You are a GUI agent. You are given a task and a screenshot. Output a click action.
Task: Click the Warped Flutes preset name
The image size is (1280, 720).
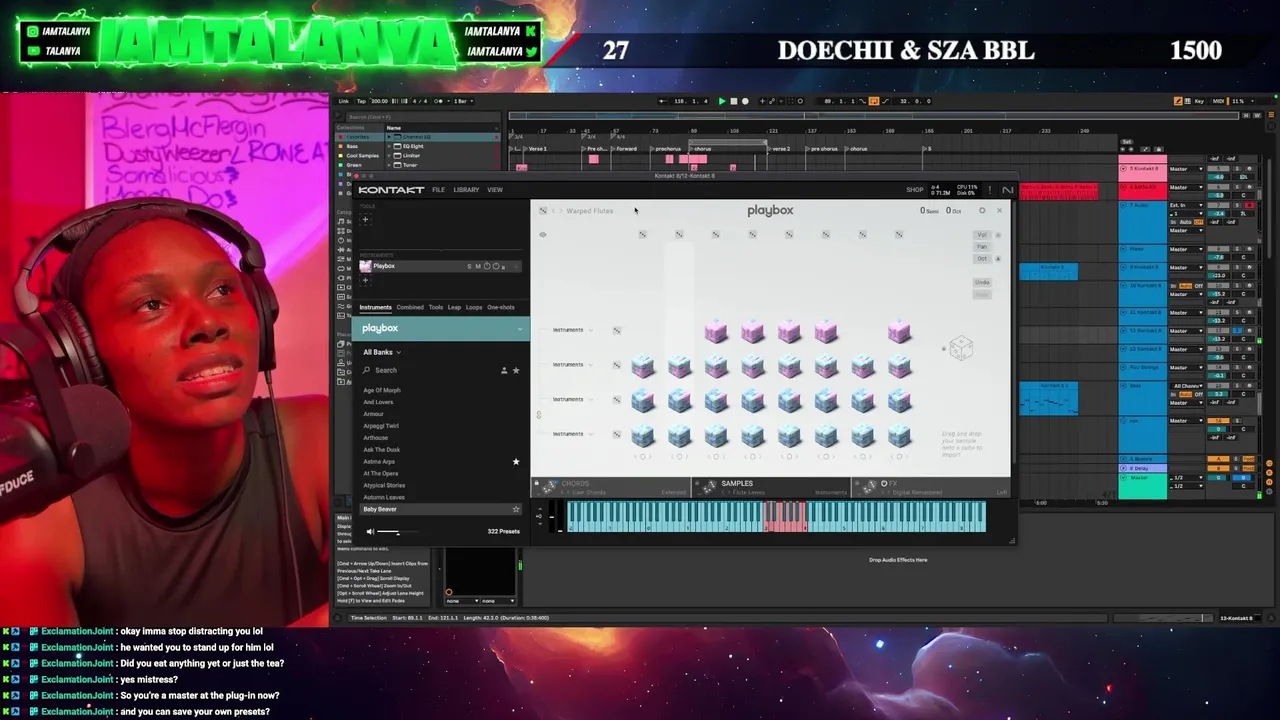pos(590,211)
